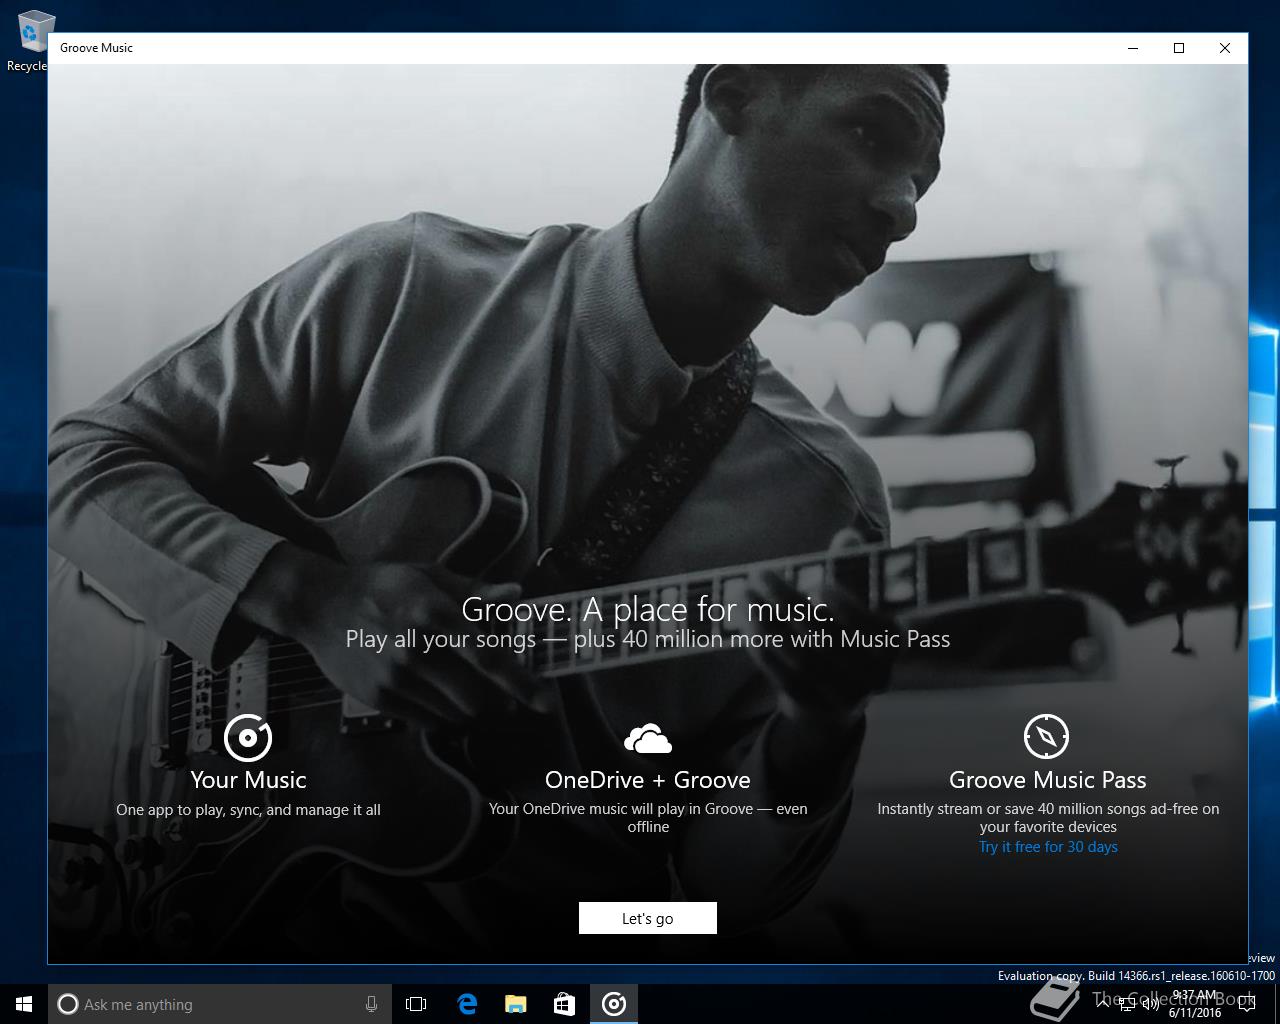Click the 'Groove. A place for music.' title
Image resolution: width=1280 pixels, height=1024 pixels.
click(648, 609)
